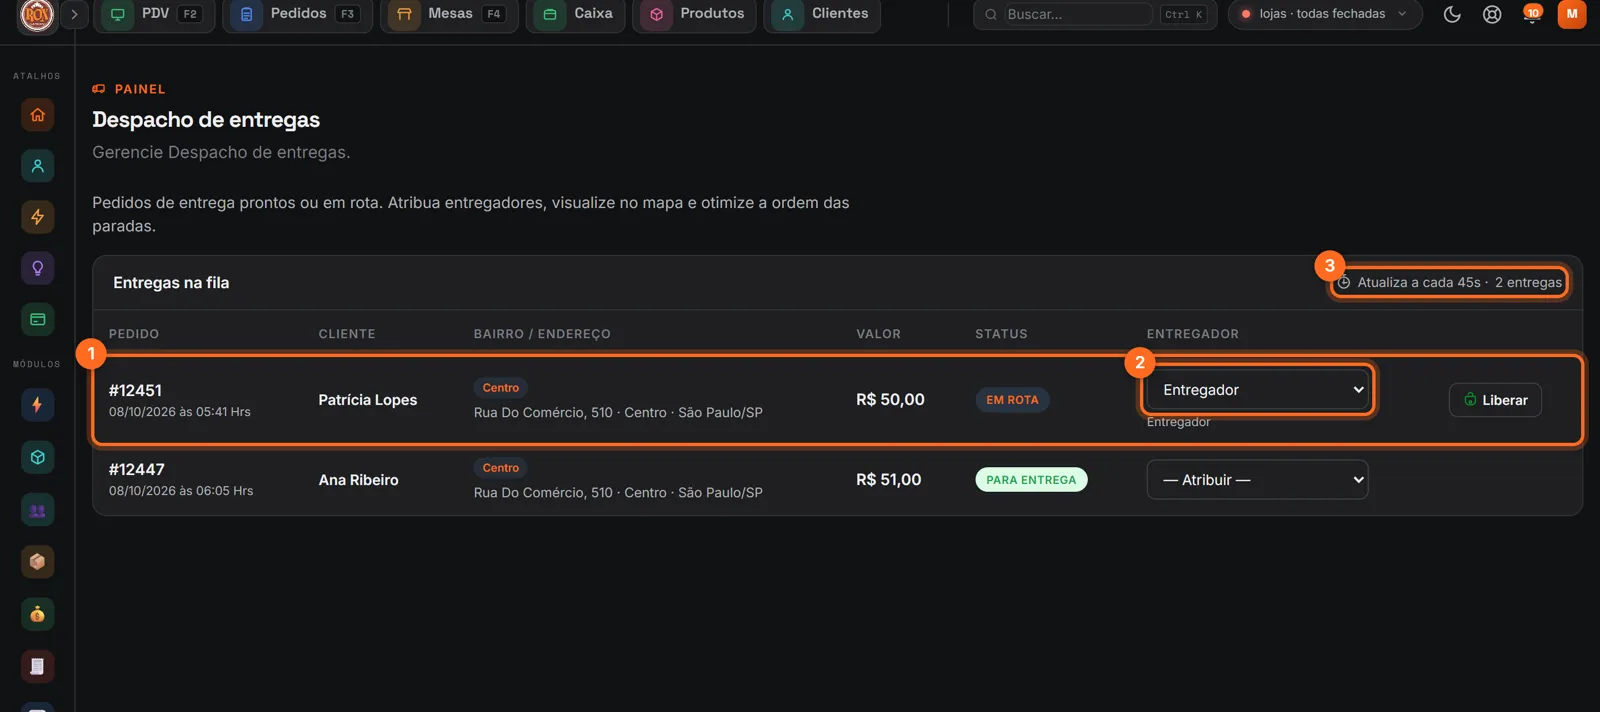Open the 'lojas · todas fechadas' store selector

[1324, 14]
